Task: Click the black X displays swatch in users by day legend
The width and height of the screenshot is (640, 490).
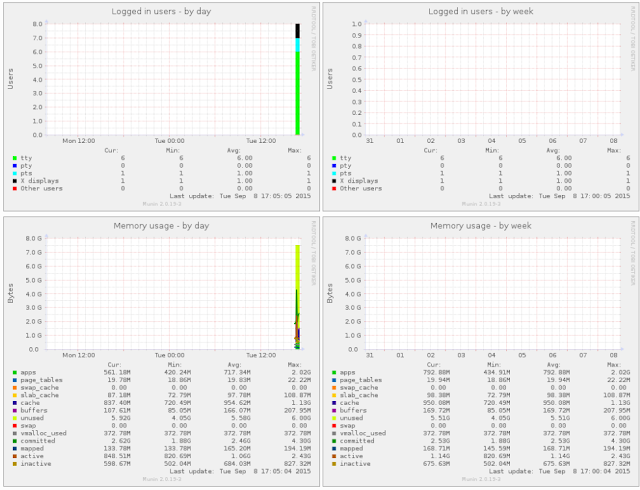Action: (15, 181)
